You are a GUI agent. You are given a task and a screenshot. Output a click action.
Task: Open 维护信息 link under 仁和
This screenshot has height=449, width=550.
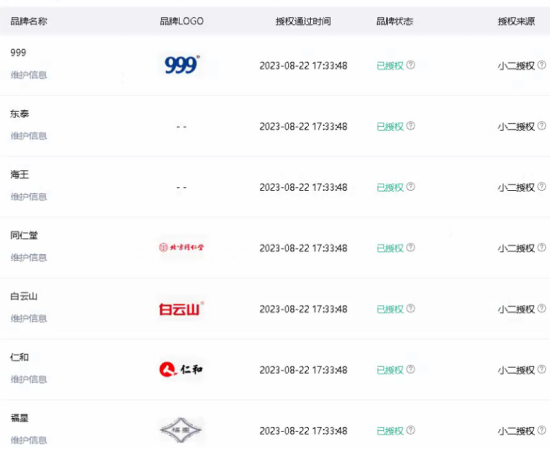[29, 379]
